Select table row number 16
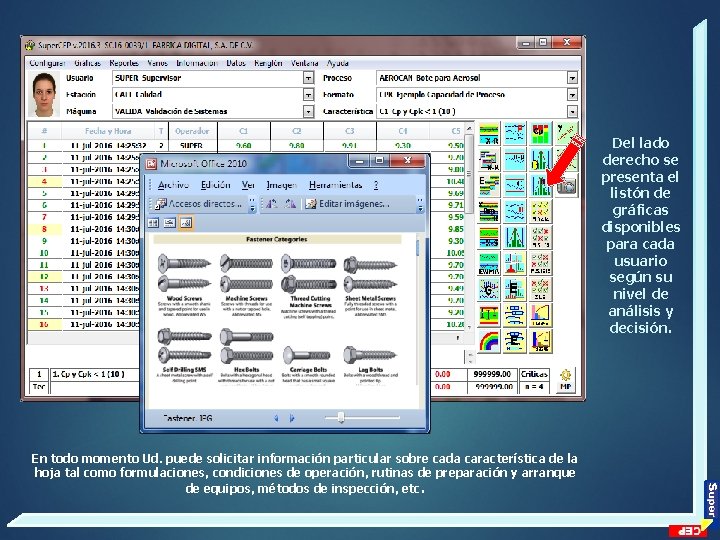 point(45,325)
